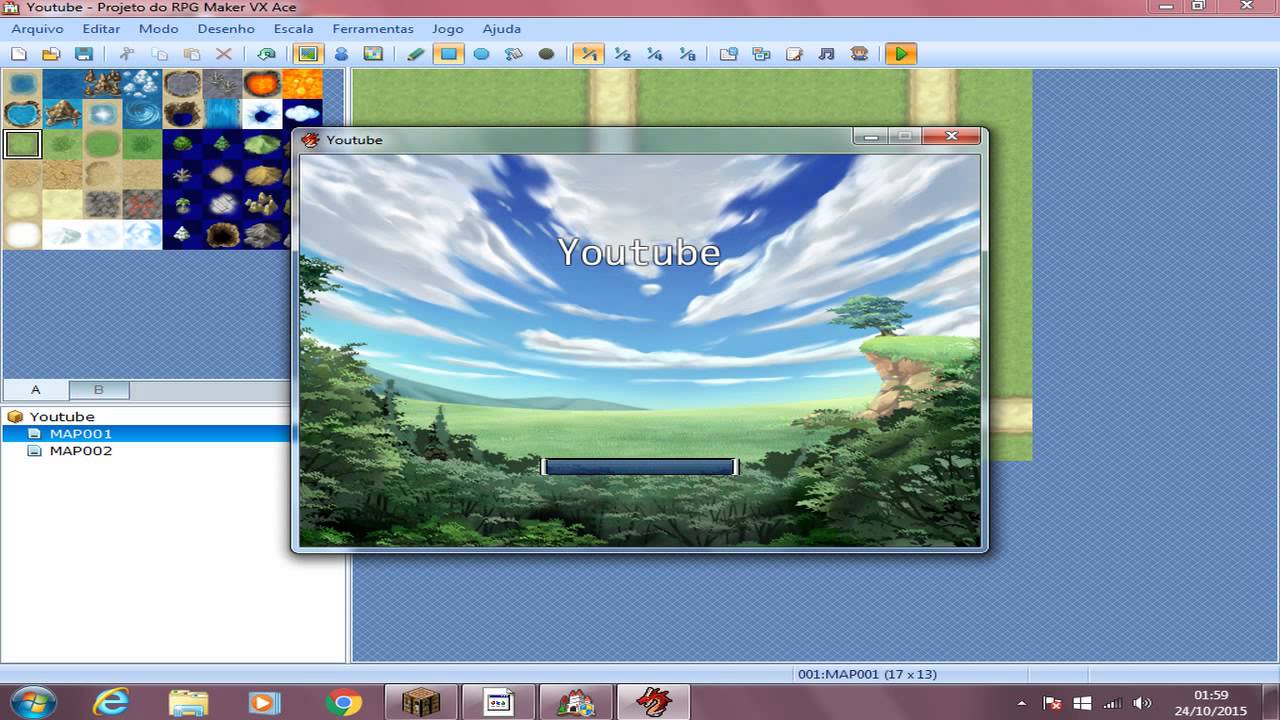1280x720 pixels.
Task: Select the Flood Fill tool
Action: 514,54
